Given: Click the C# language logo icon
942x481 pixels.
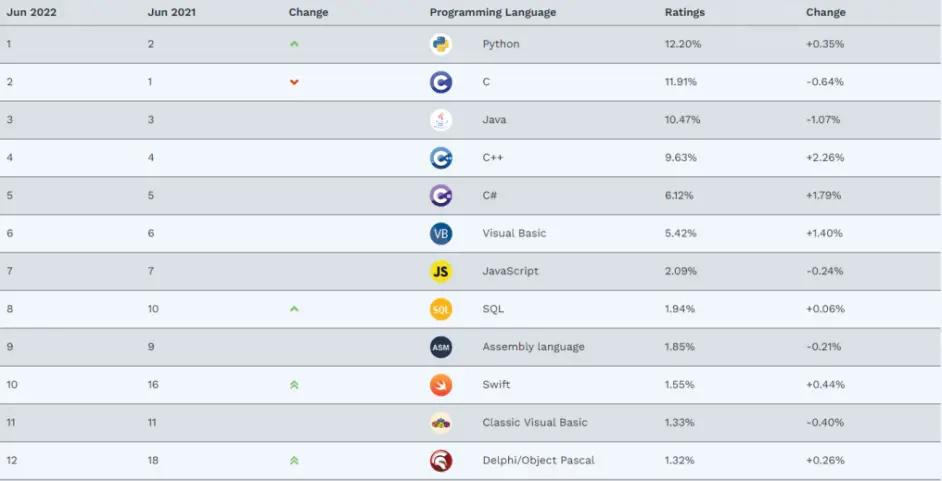Looking at the screenshot, I should [x=441, y=195].
